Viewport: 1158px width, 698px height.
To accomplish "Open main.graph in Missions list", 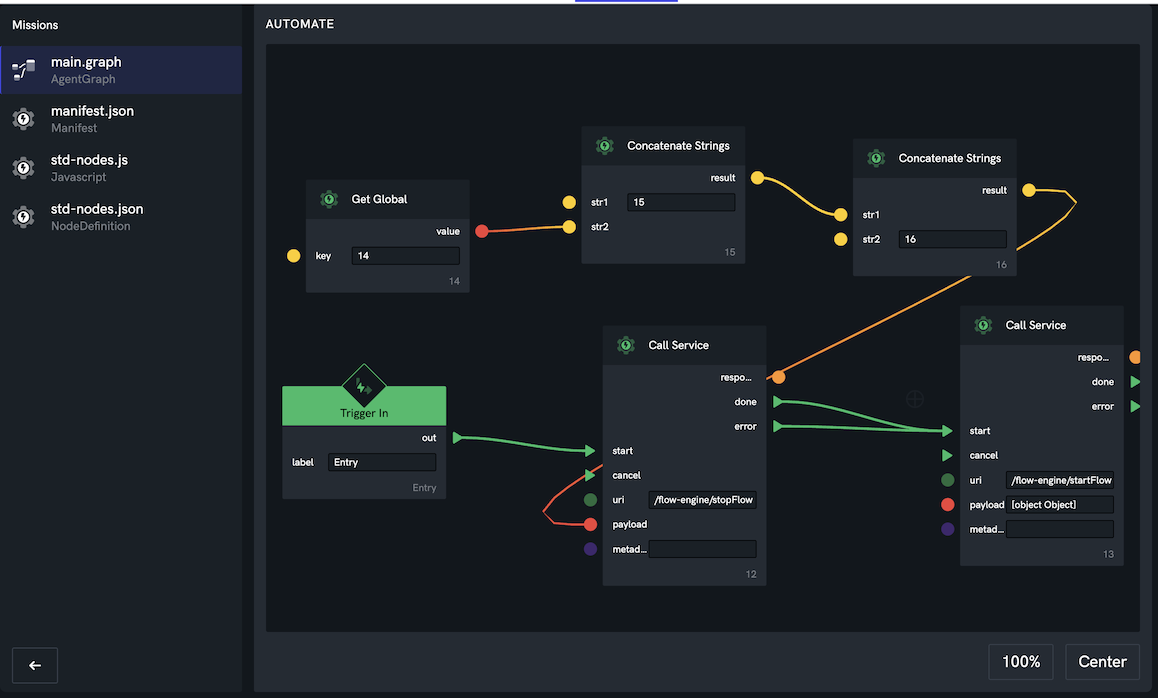I will (x=121, y=70).
